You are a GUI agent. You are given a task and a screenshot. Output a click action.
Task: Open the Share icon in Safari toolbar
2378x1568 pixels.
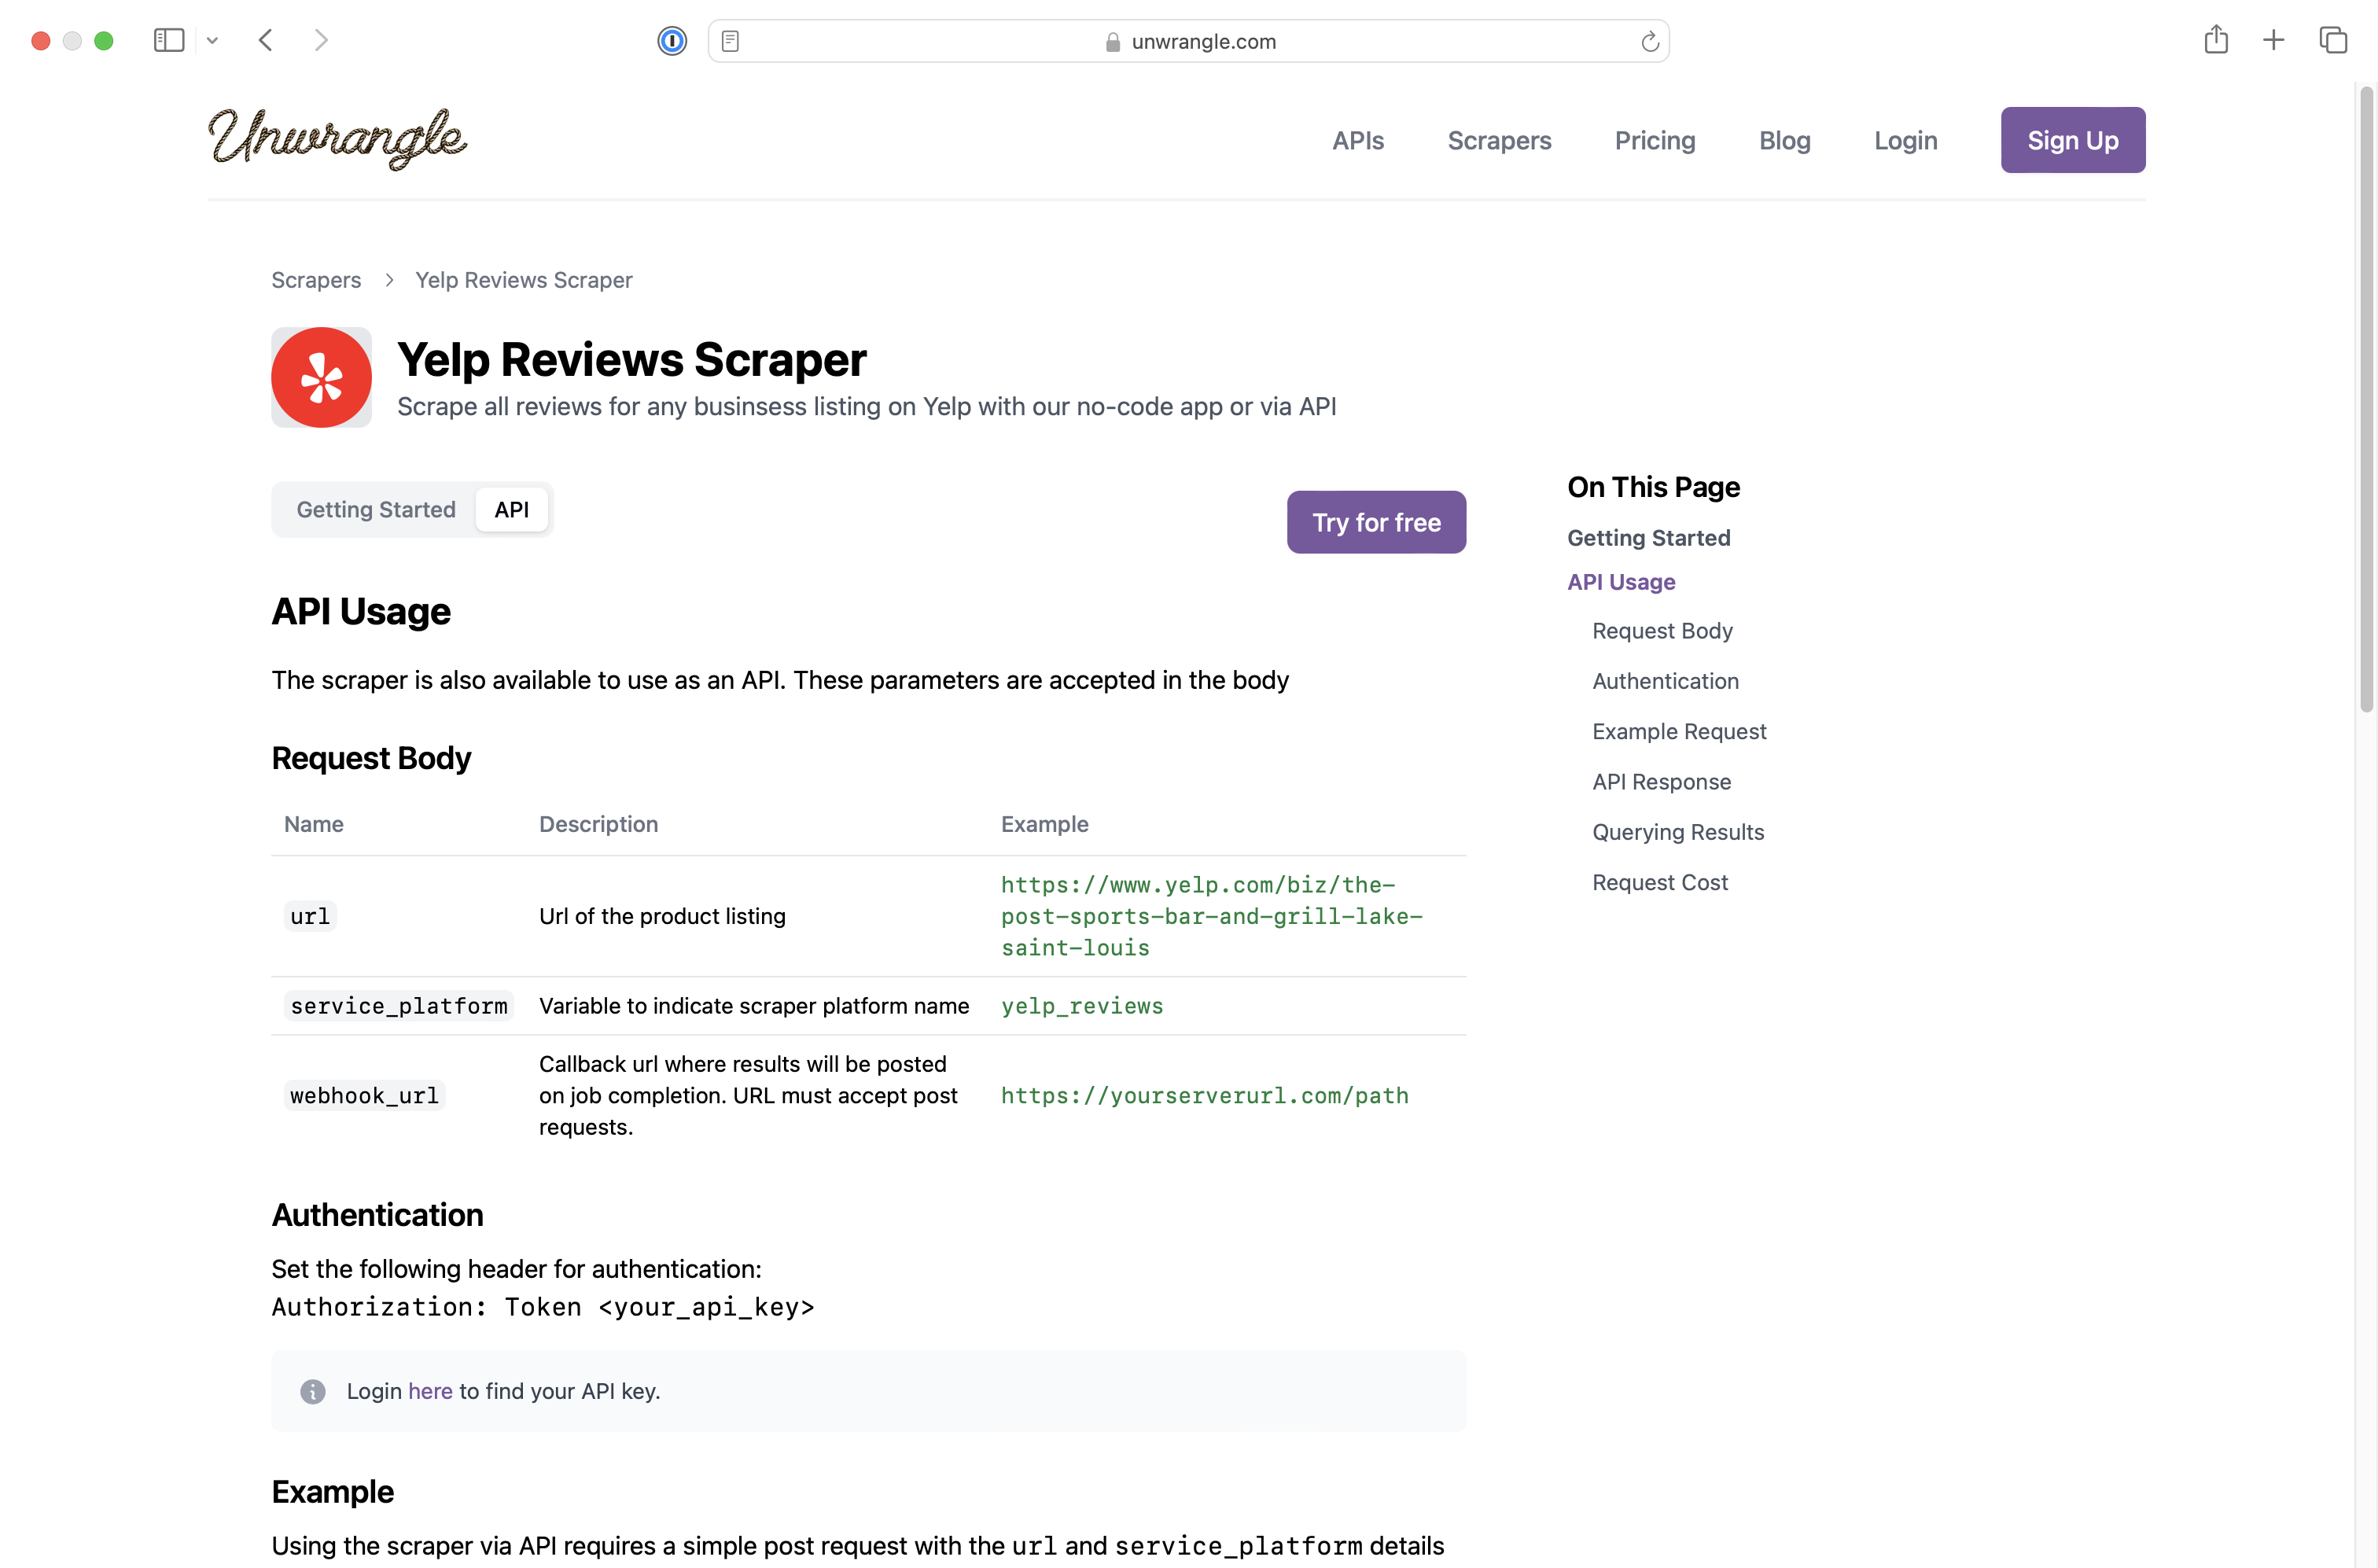pyautogui.click(x=2216, y=39)
